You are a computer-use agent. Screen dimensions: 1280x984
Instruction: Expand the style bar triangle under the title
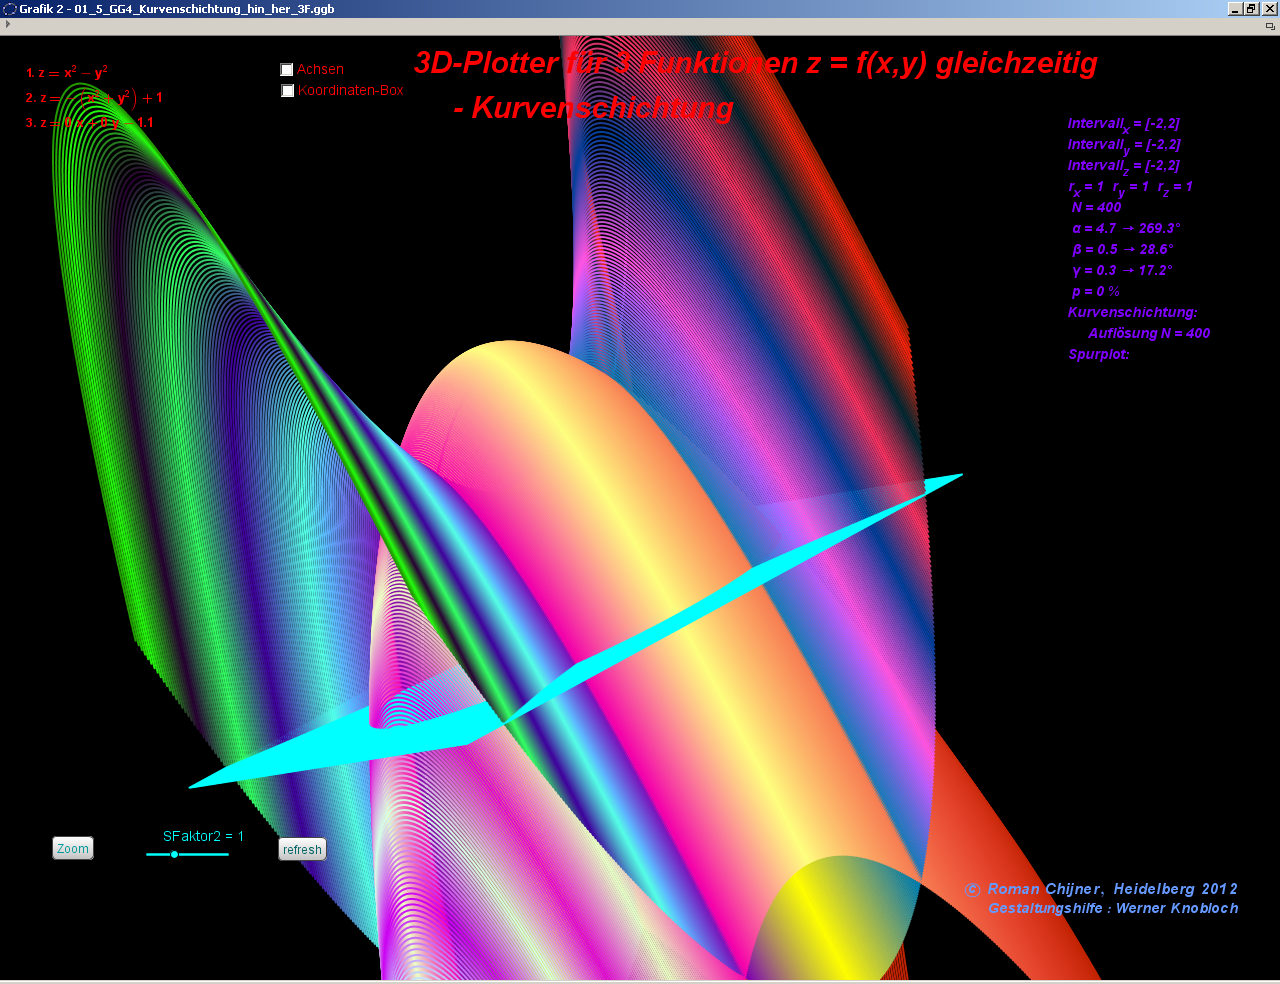pos(8,25)
